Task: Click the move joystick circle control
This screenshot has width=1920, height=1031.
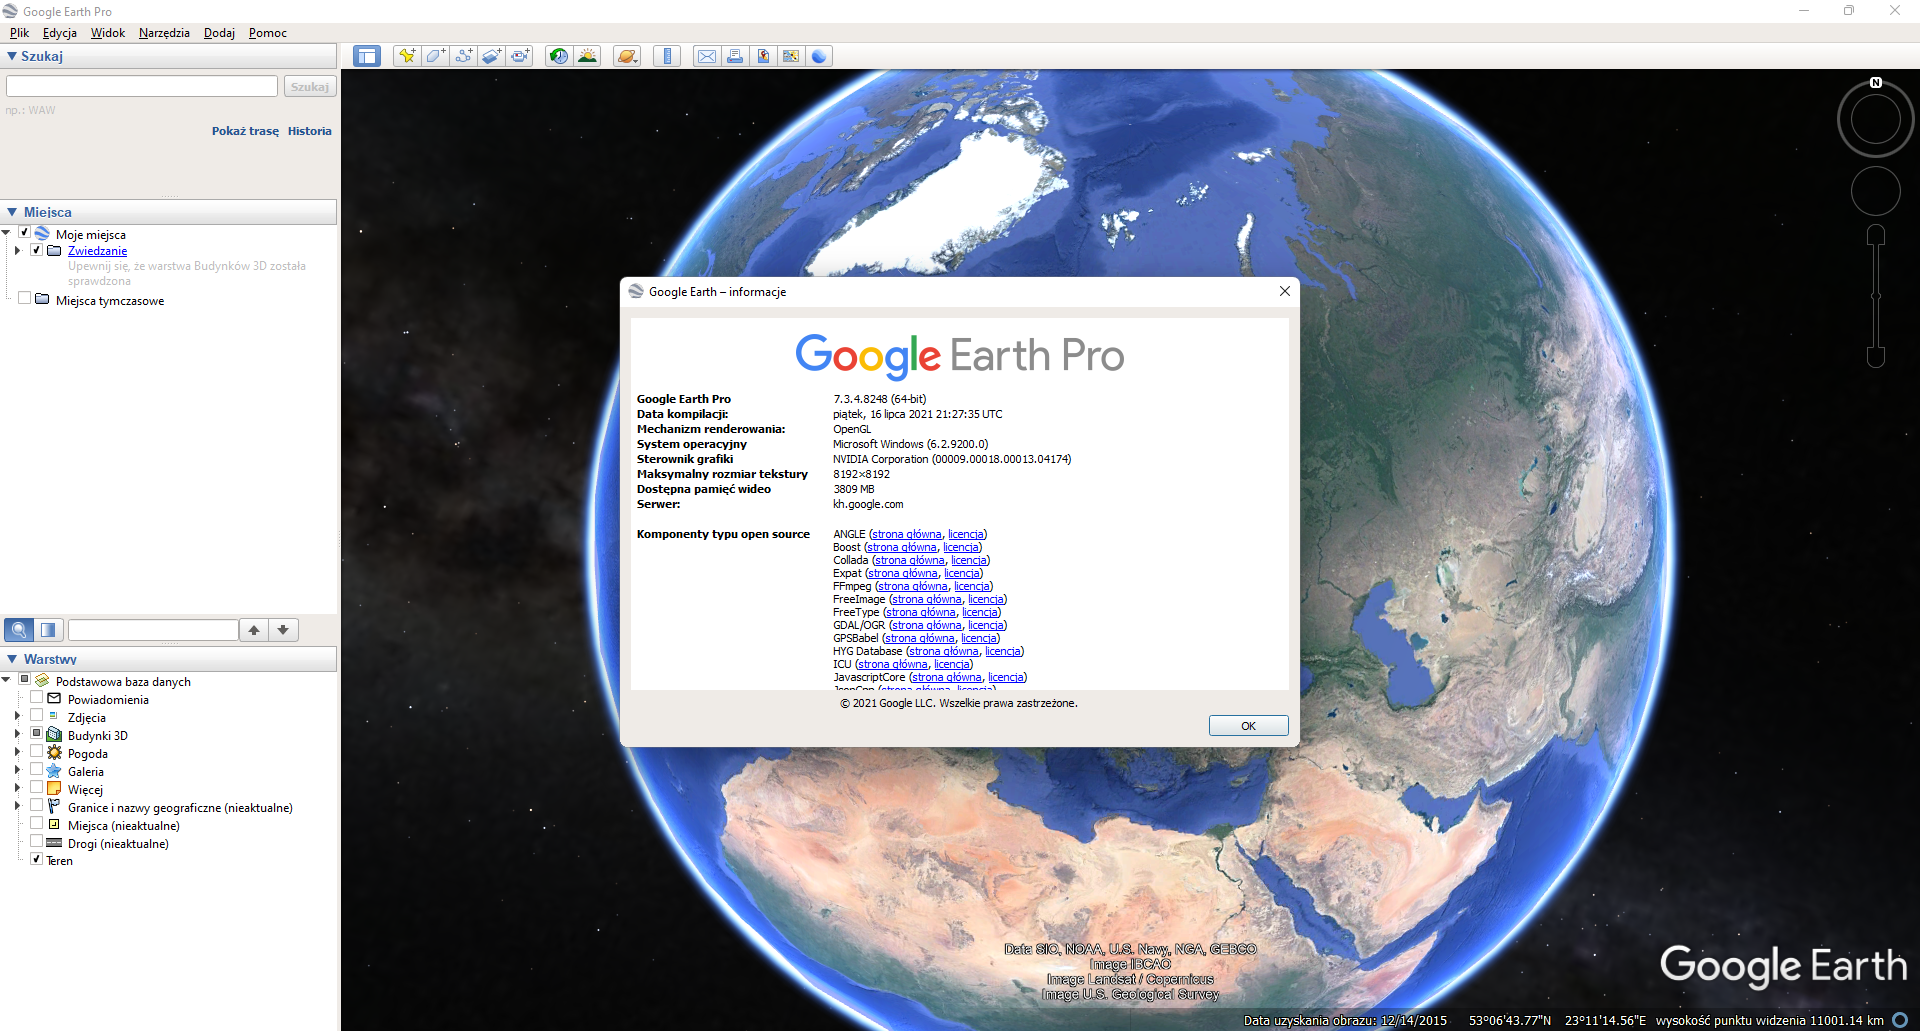Action: pyautogui.click(x=1876, y=191)
